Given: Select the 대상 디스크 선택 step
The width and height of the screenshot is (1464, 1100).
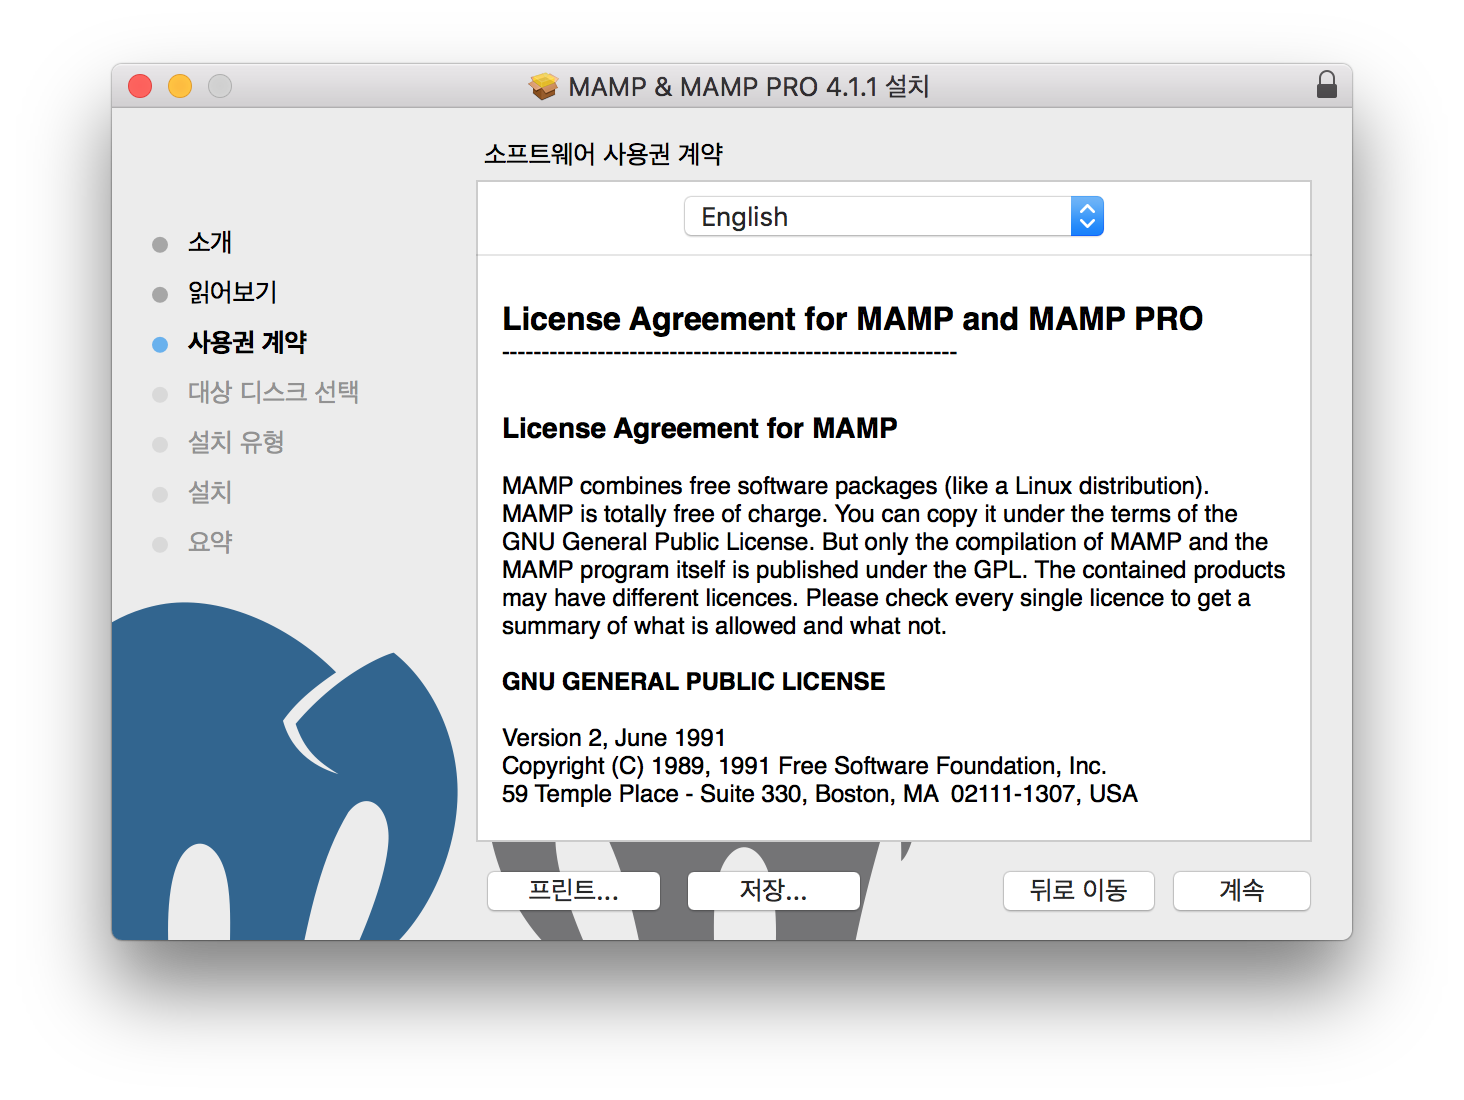Looking at the screenshot, I should 273,393.
